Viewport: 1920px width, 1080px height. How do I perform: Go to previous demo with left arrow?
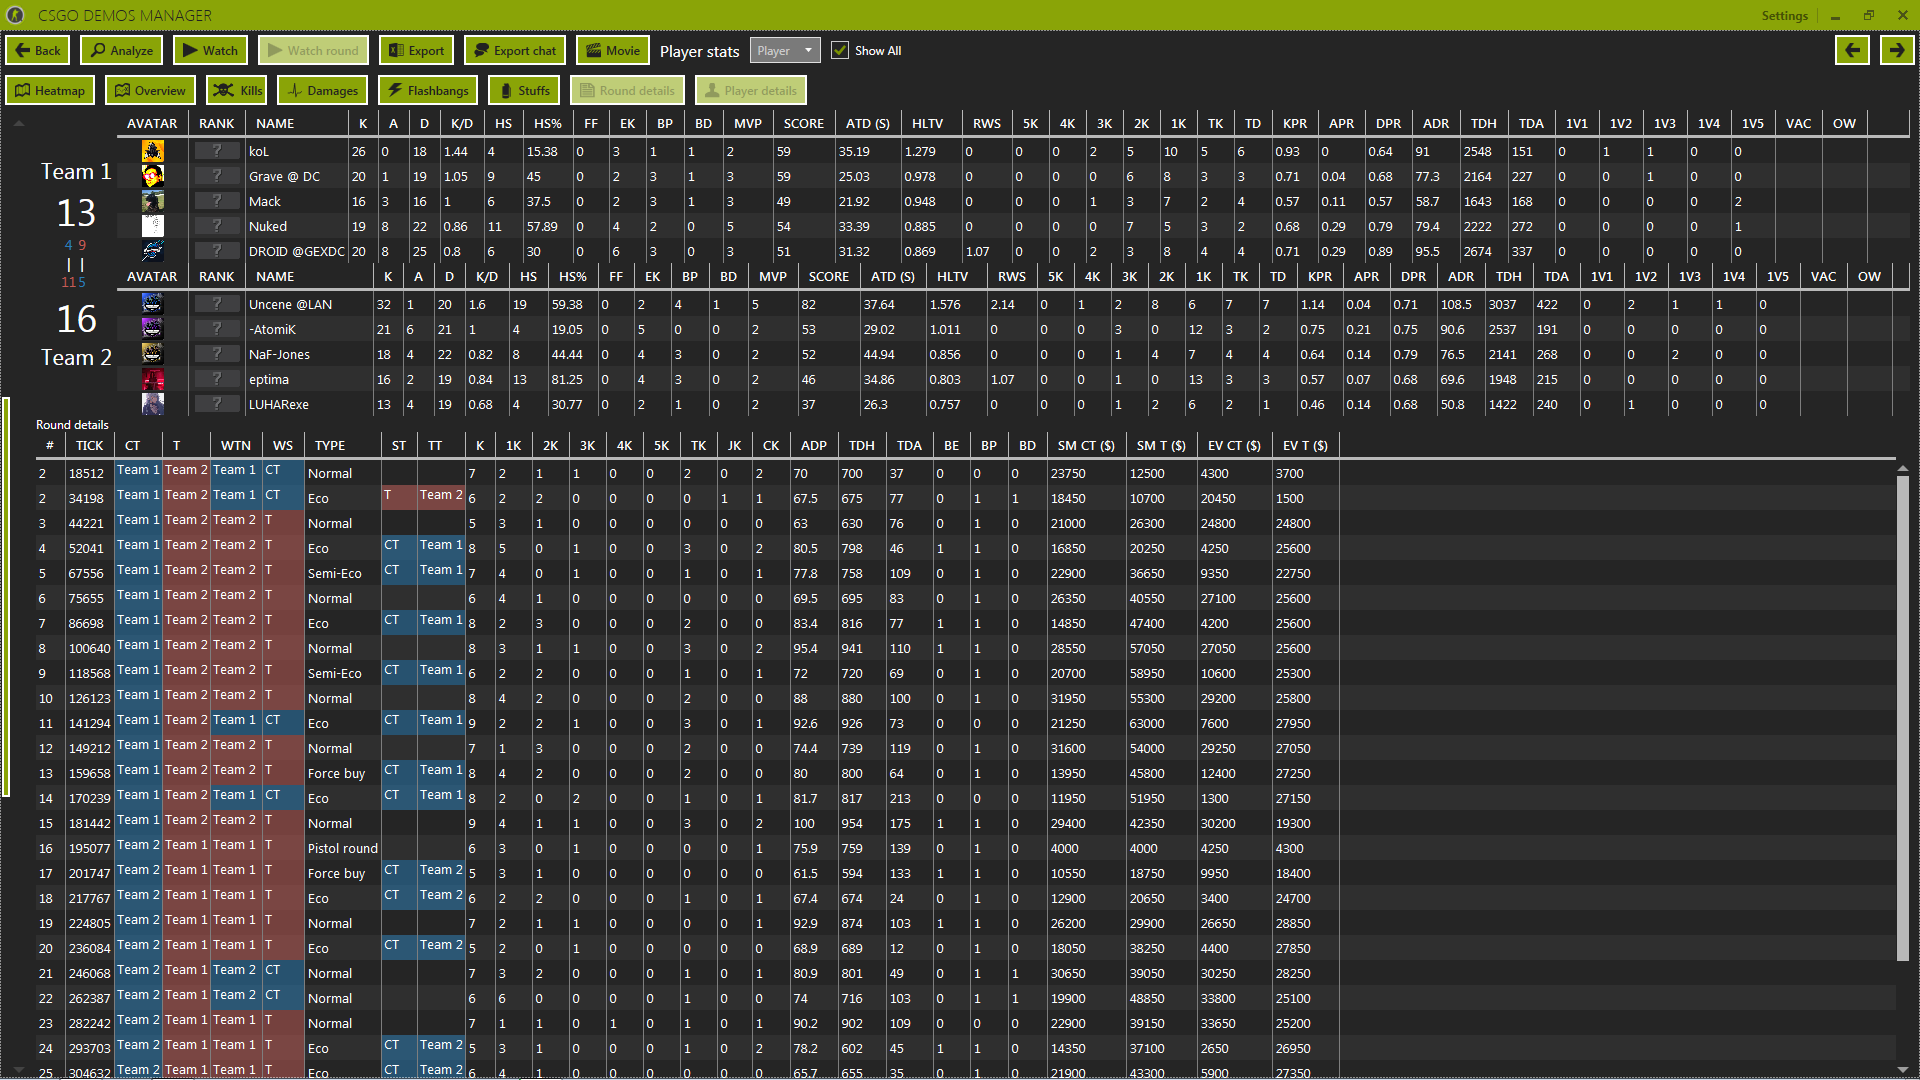pos(1852,50)
